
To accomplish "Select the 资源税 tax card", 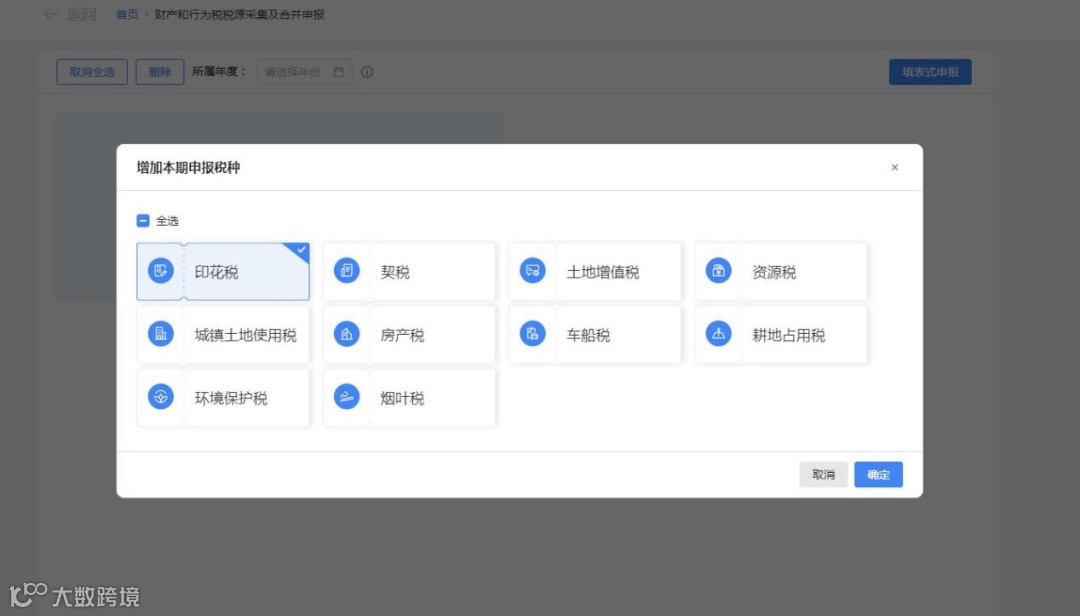I will click(781, 271).
